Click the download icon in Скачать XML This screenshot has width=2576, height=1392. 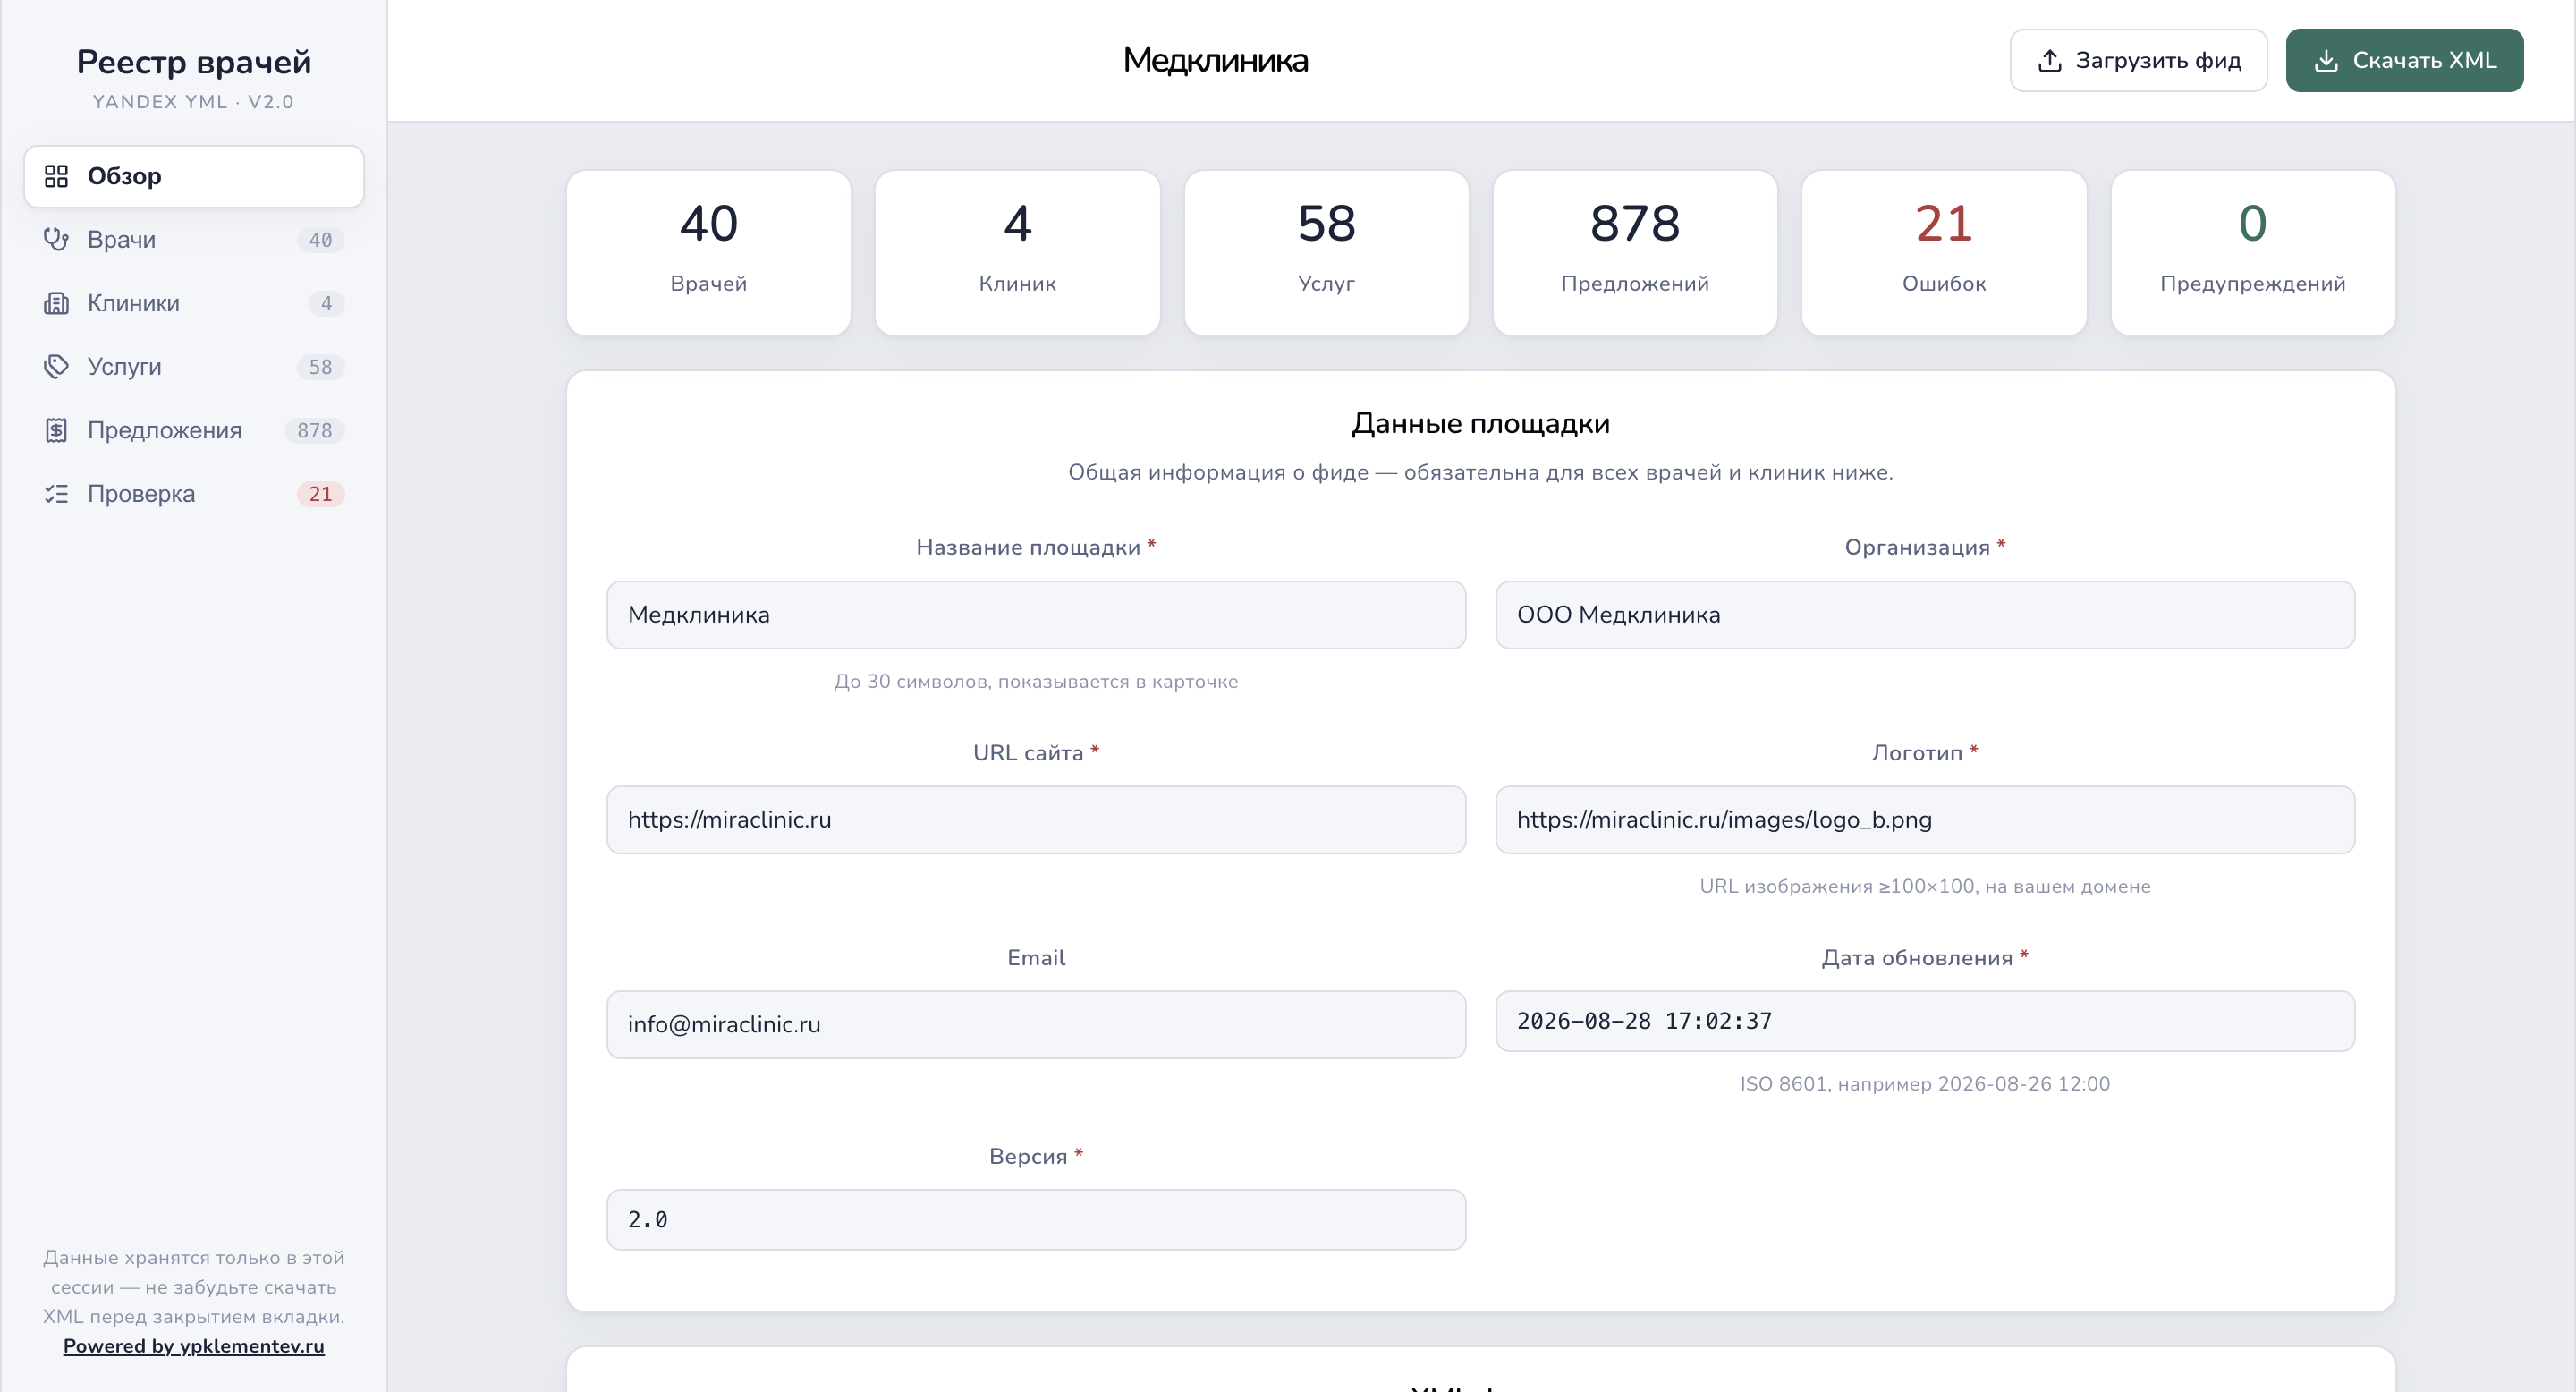2327,60
